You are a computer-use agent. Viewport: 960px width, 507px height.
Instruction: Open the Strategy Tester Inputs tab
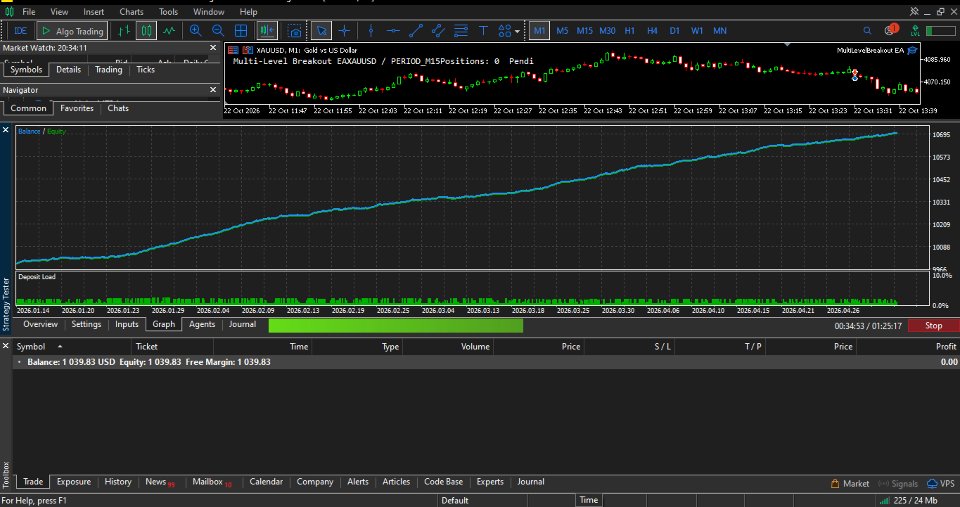point(127,325)
